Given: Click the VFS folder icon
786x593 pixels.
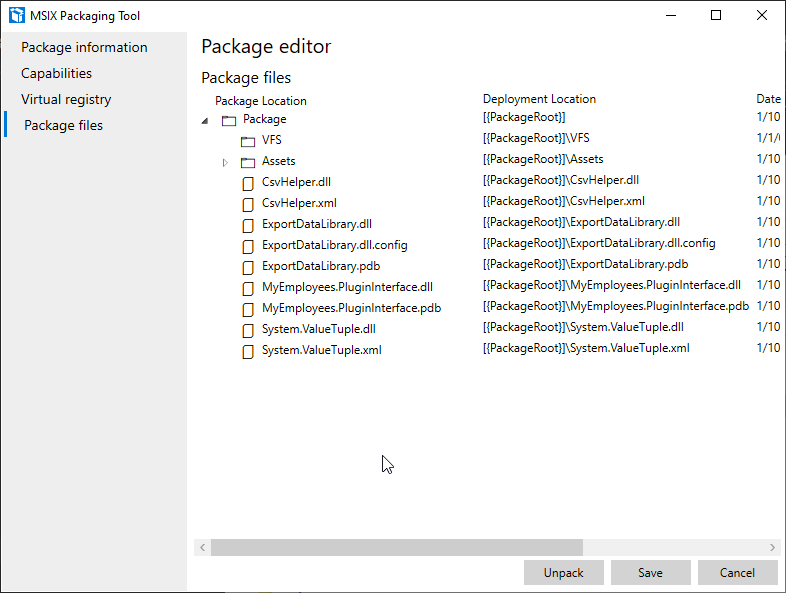Looking at the screenshot, I should pyautogui.click(x=248, y=141).
